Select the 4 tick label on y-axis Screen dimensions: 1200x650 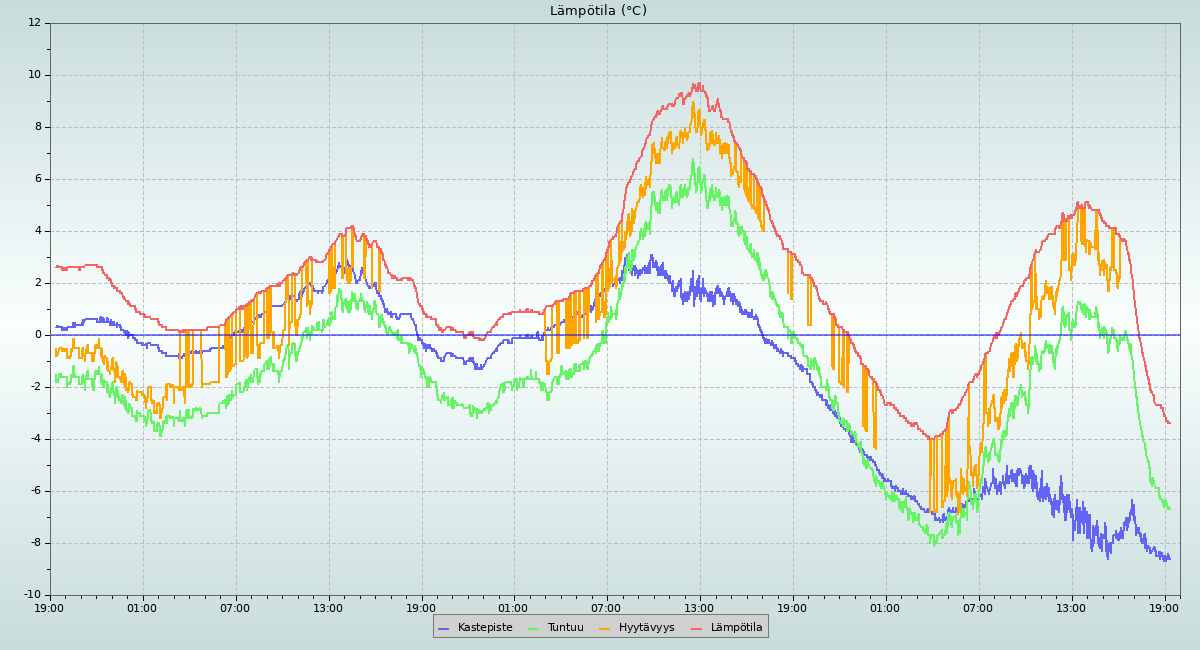click(x=38, y=231)
